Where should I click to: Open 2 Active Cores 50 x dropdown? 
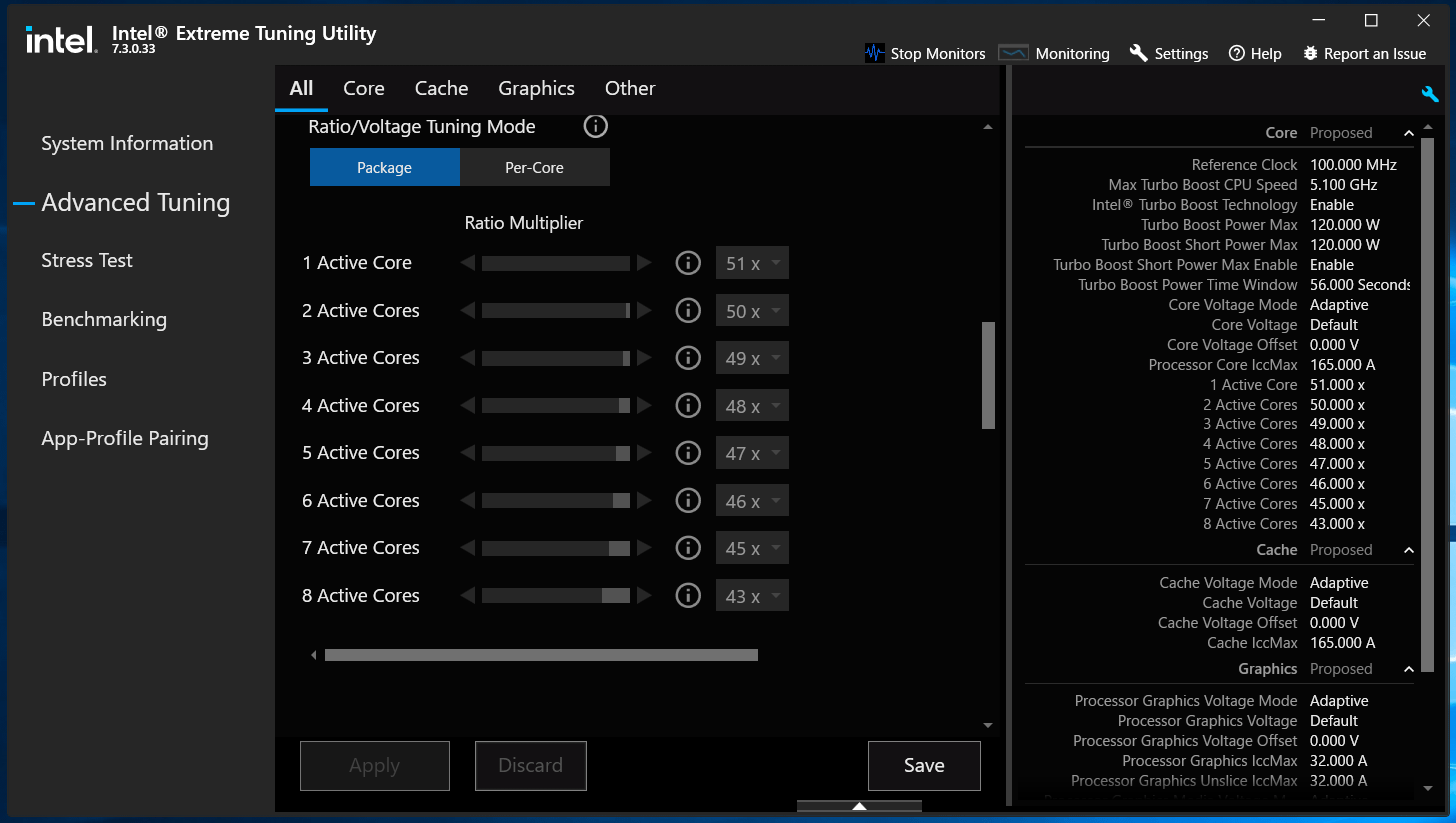752,311
